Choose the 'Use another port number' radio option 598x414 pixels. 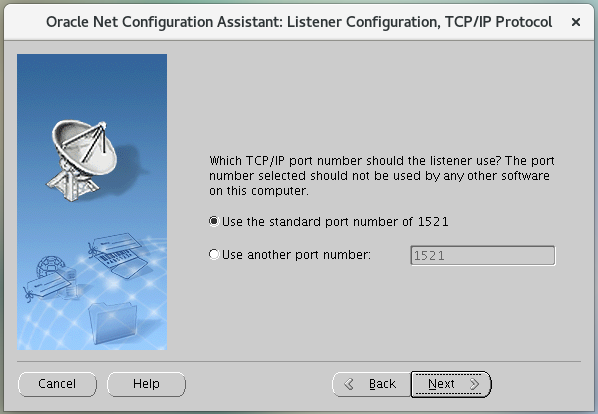[x=214, y=254]
